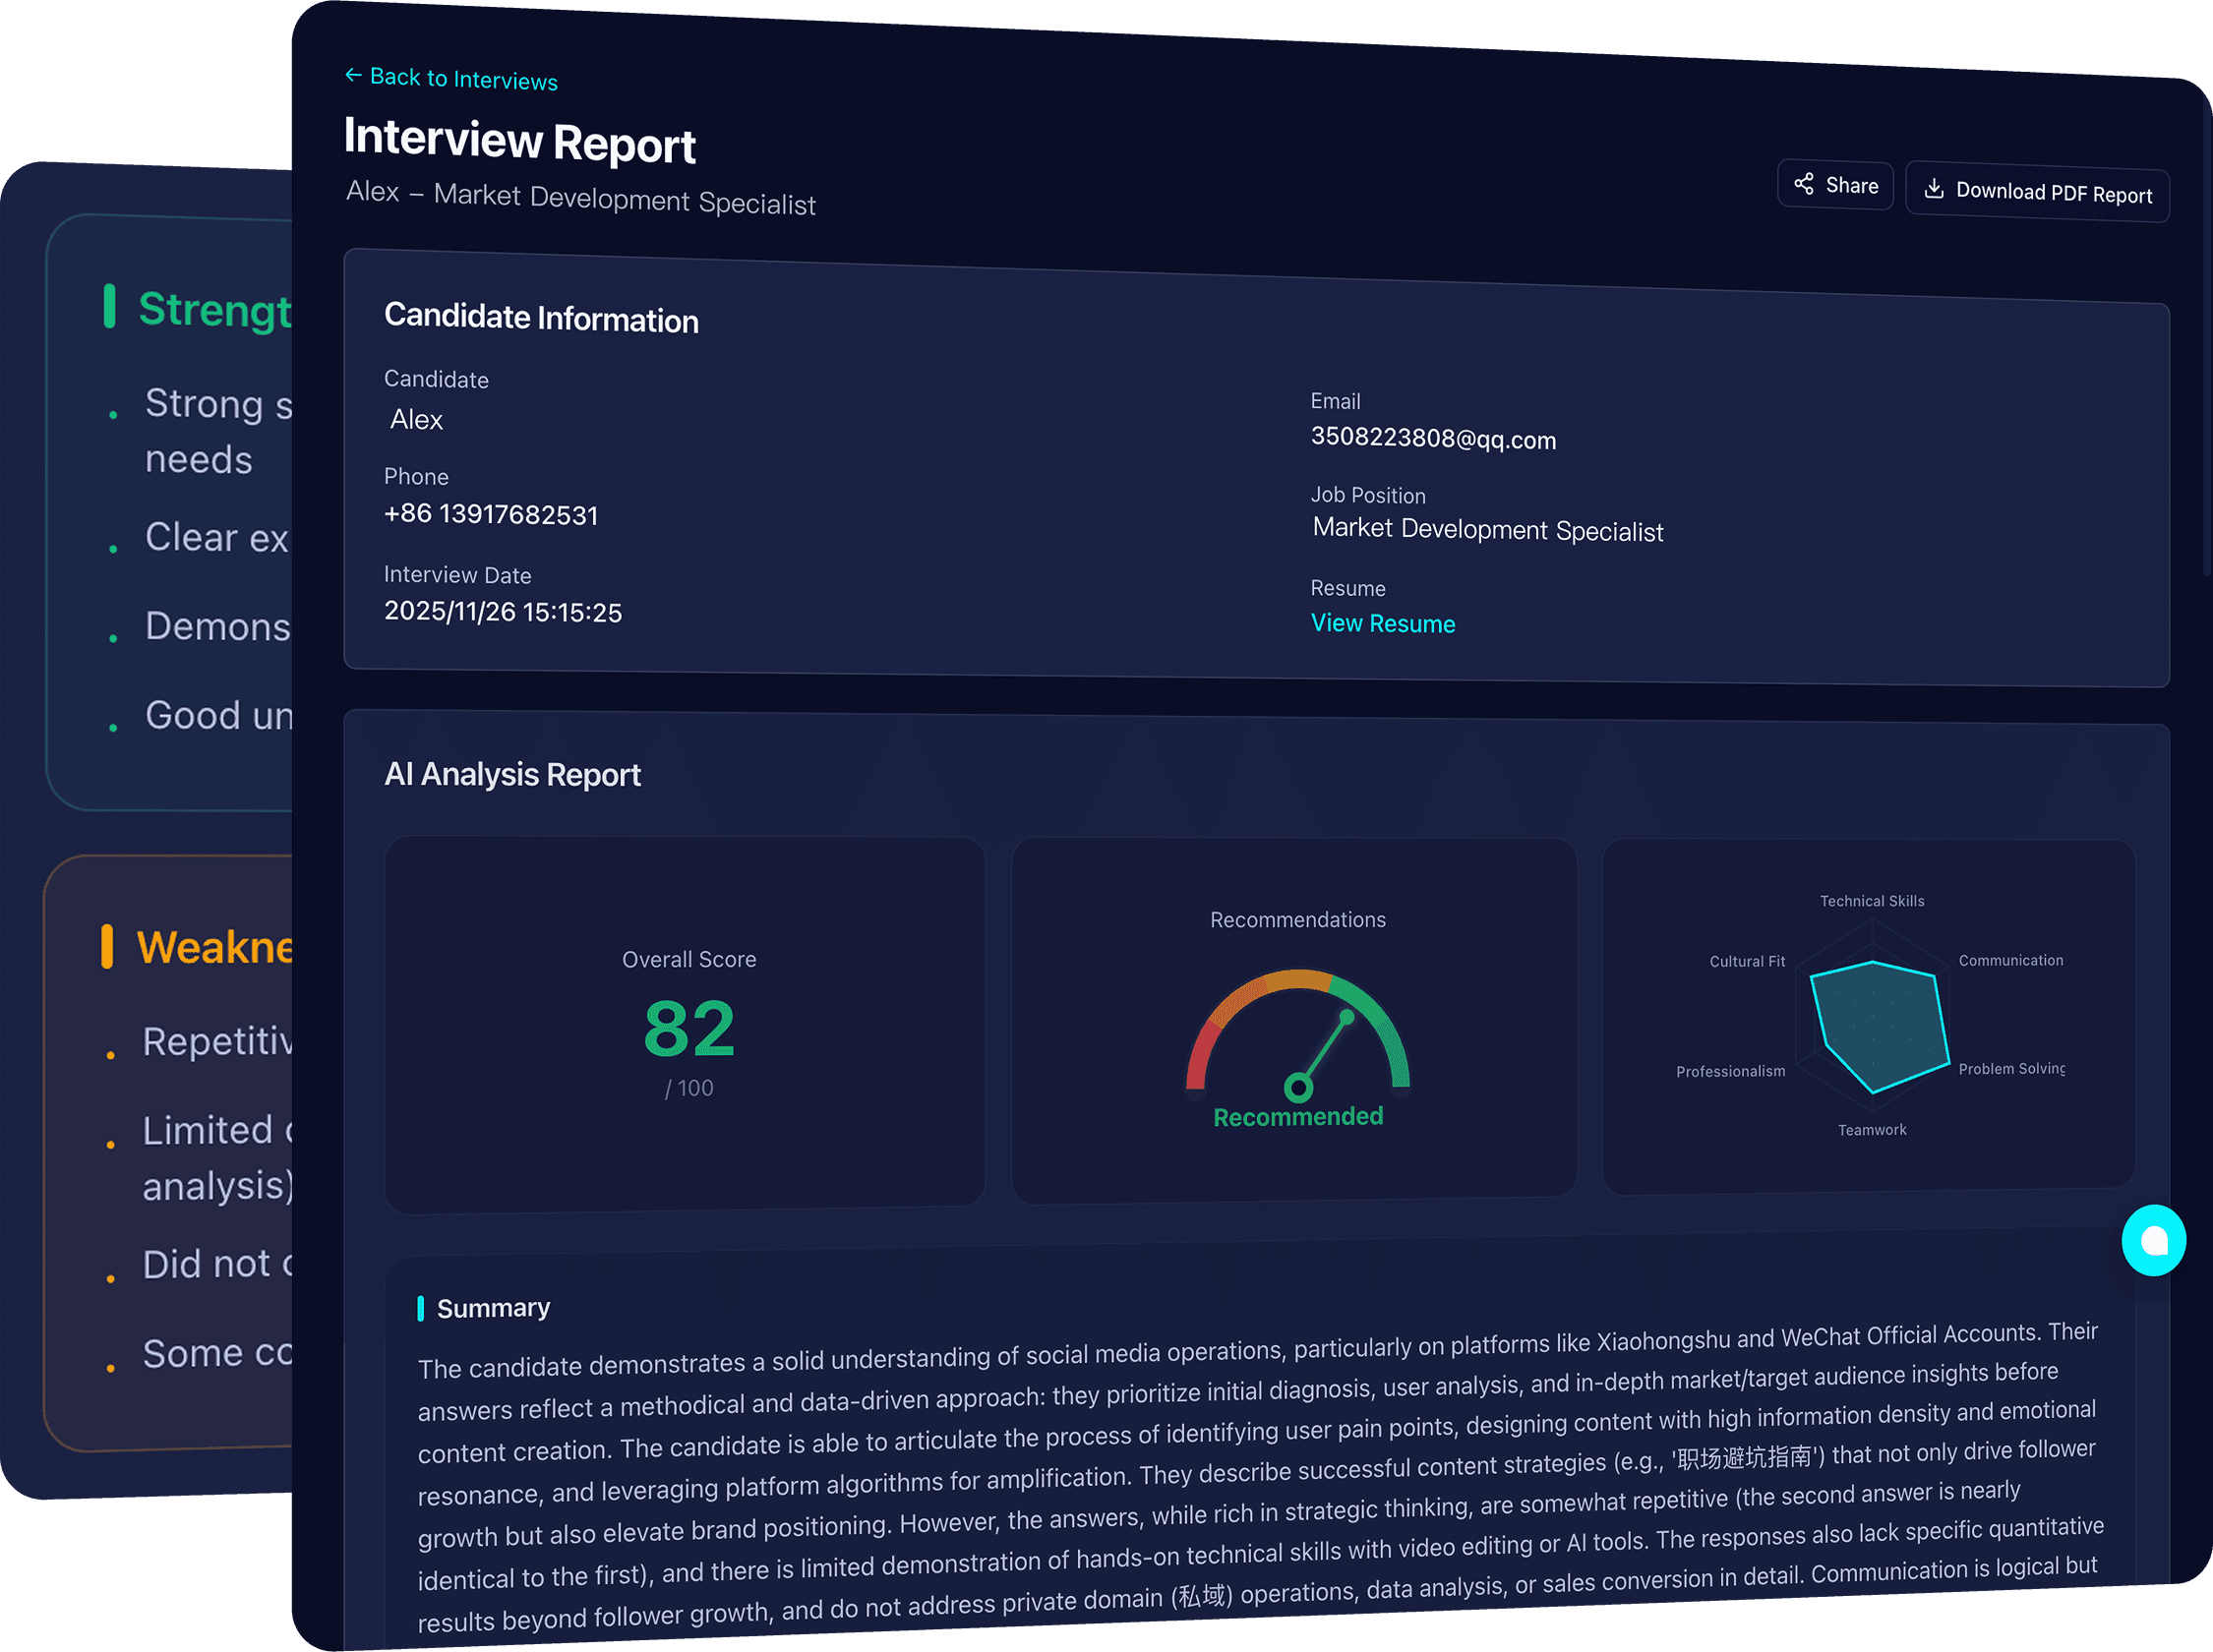Click the back arrow icon

tap(353, 75)
